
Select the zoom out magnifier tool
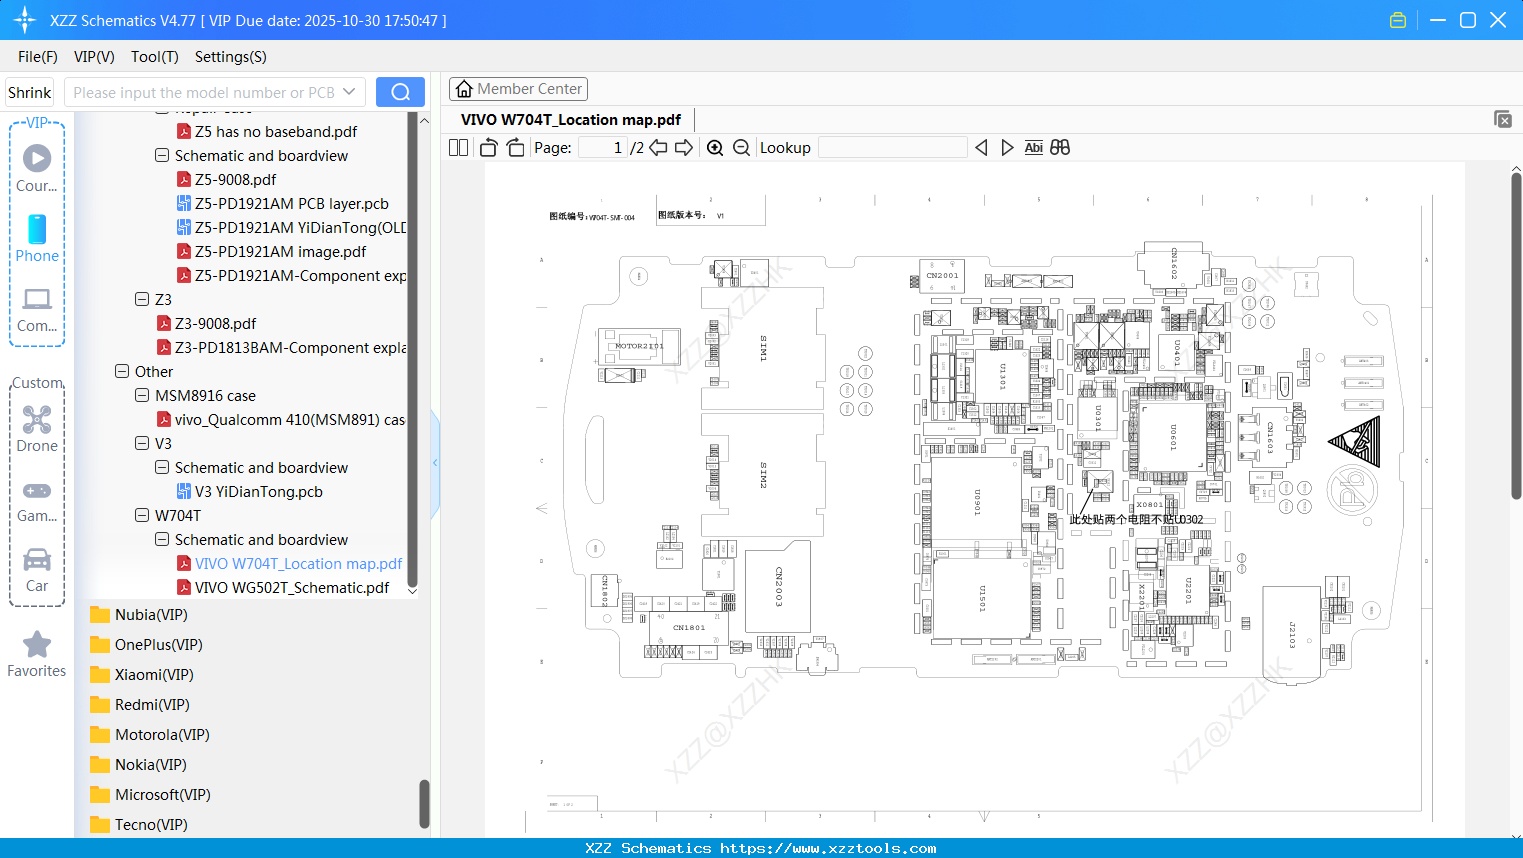click(741, 147)
